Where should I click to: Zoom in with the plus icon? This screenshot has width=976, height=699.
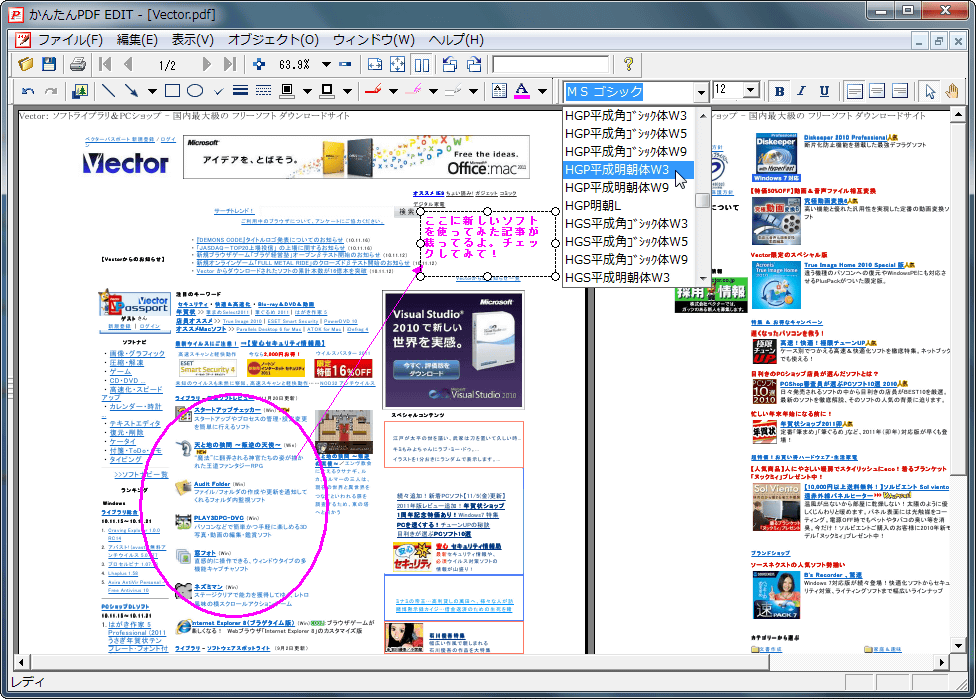pos(259,64)
